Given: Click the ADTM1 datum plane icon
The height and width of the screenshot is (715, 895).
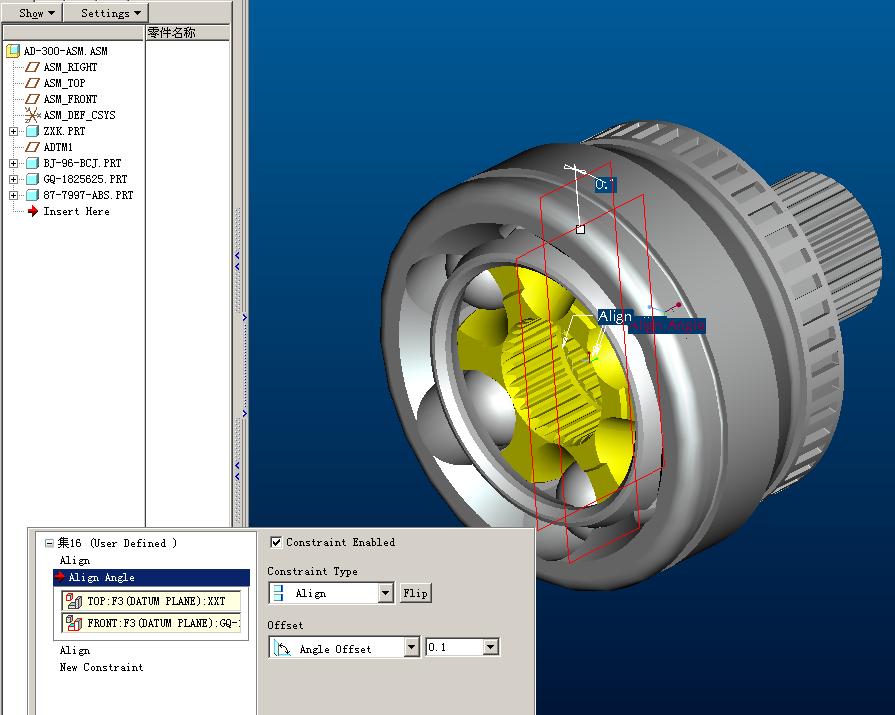Looking at the screenshot, I should pyautogui.click(x=33, y=147).
